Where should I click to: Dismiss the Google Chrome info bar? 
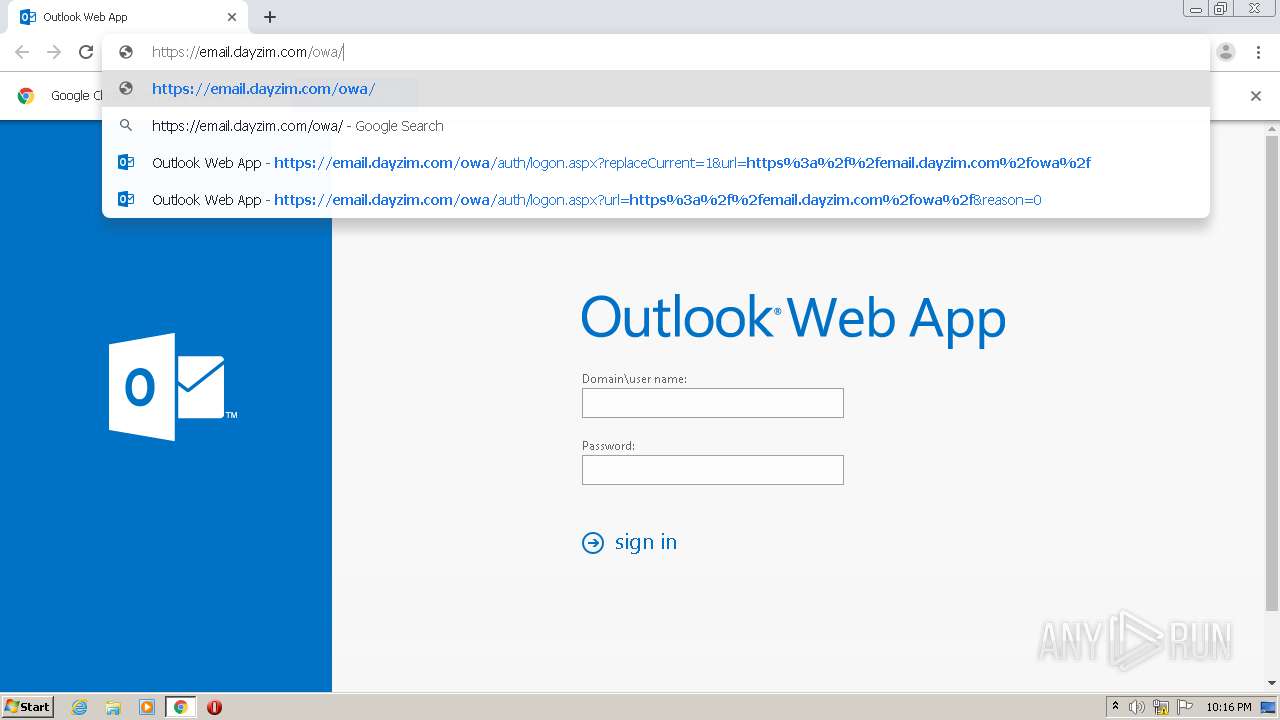[x=1256, y=96]
